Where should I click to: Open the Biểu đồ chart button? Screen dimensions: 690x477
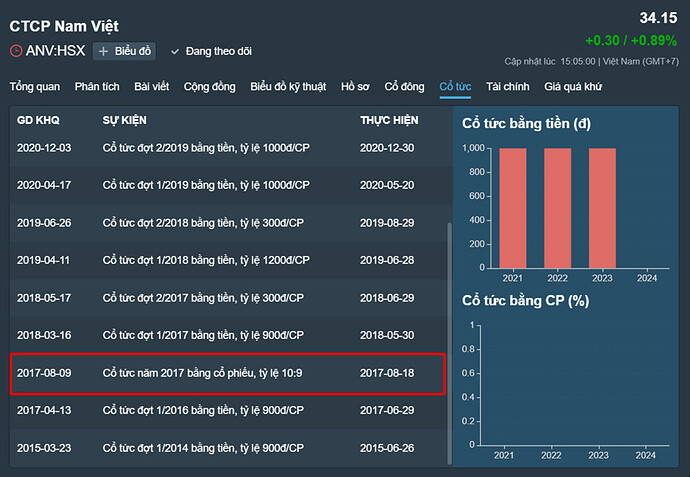(x=124, y=51)
